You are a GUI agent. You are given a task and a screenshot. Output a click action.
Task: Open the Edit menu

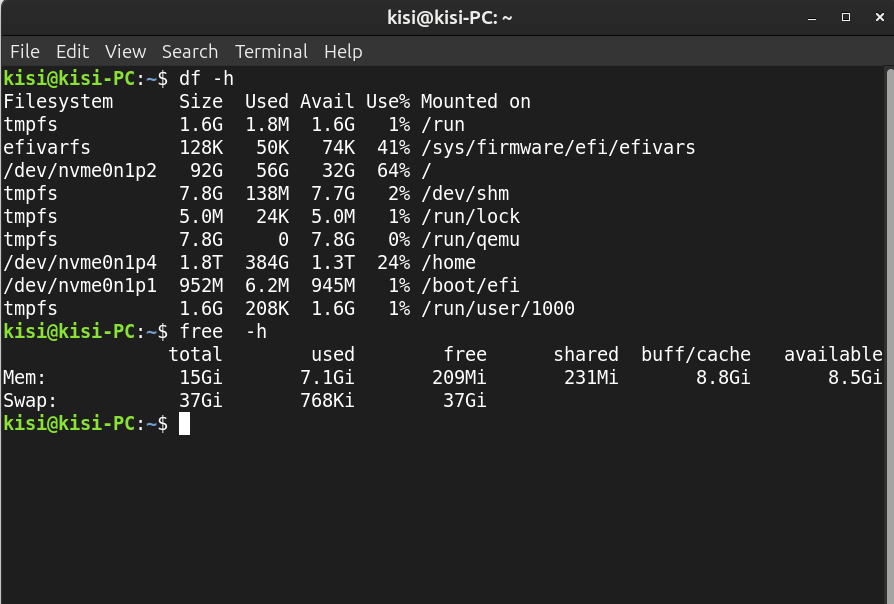(x=72, y=52)
